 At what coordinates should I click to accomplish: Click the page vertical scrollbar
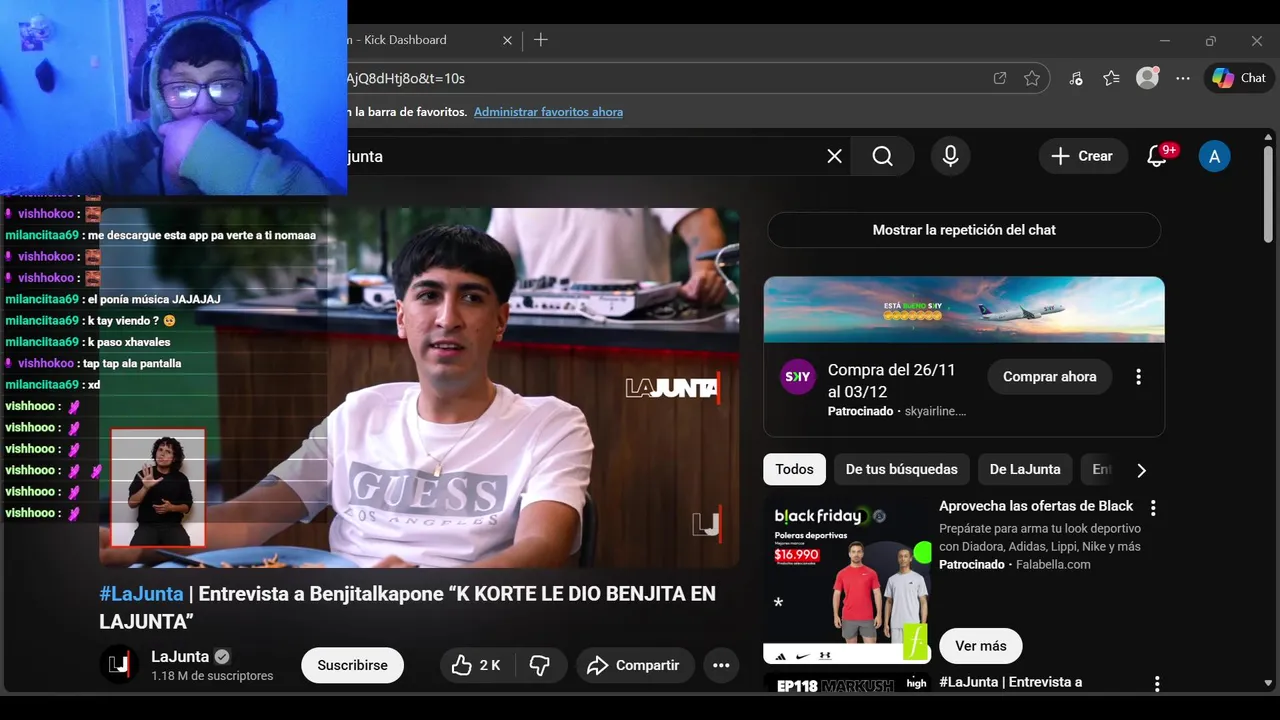[1268, 195]
